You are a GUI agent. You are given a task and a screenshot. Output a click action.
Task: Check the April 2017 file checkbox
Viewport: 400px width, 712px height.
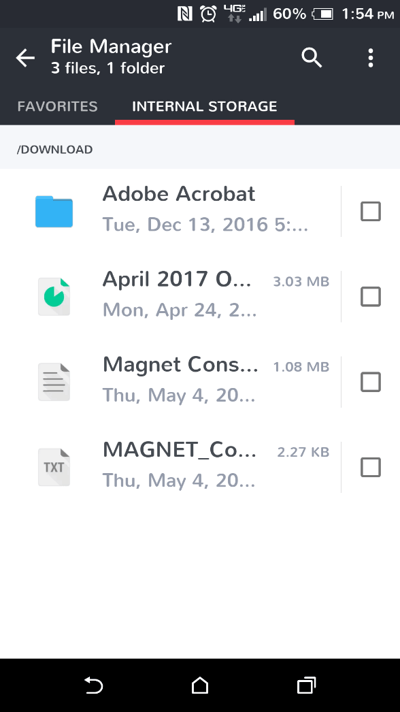[x=370, y=297]
